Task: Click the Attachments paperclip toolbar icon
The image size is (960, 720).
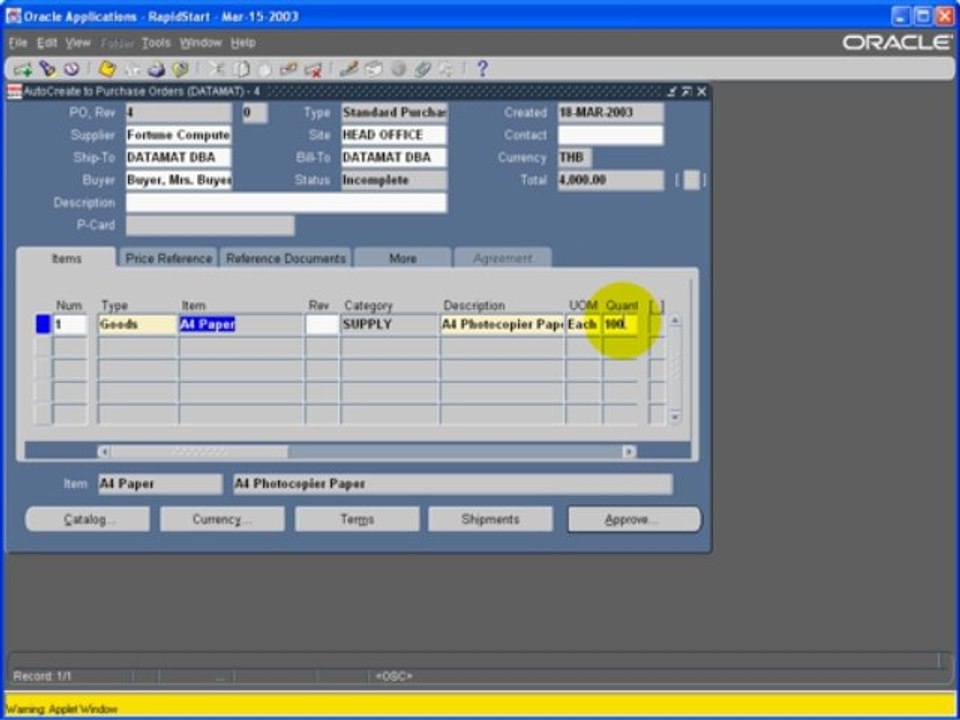Action: 422,69
